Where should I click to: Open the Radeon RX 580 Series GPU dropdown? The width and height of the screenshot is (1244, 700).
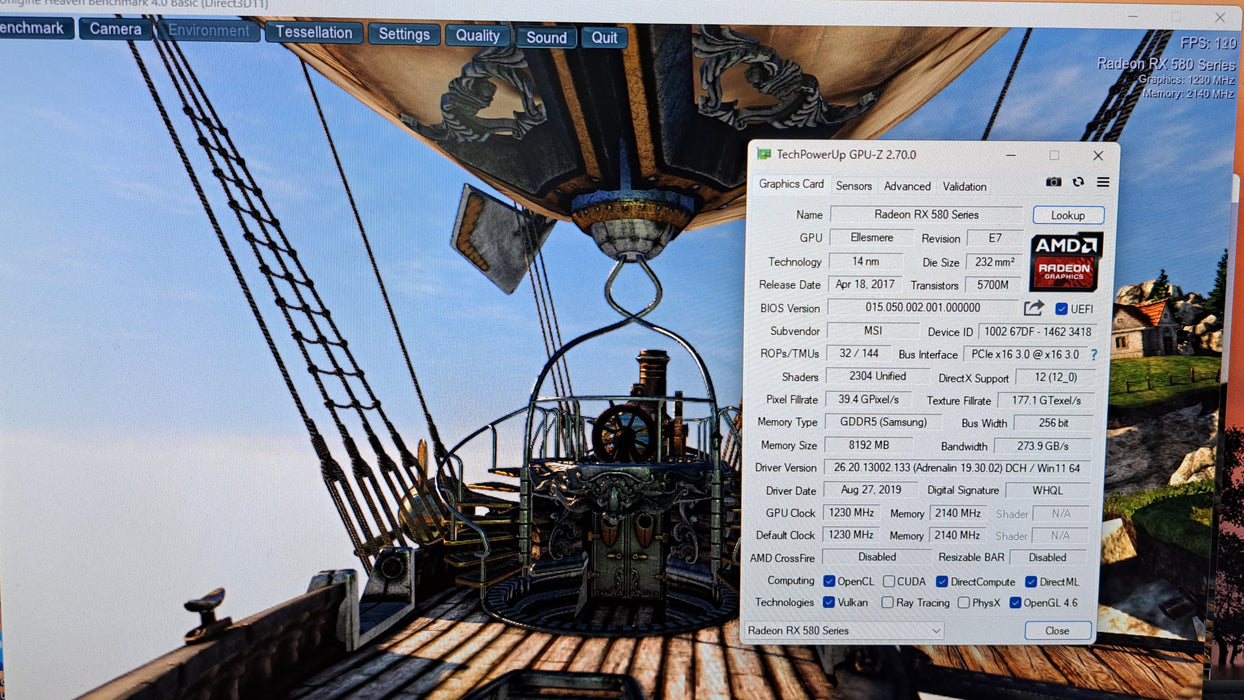pyautogui.click(x=843, y=630)
